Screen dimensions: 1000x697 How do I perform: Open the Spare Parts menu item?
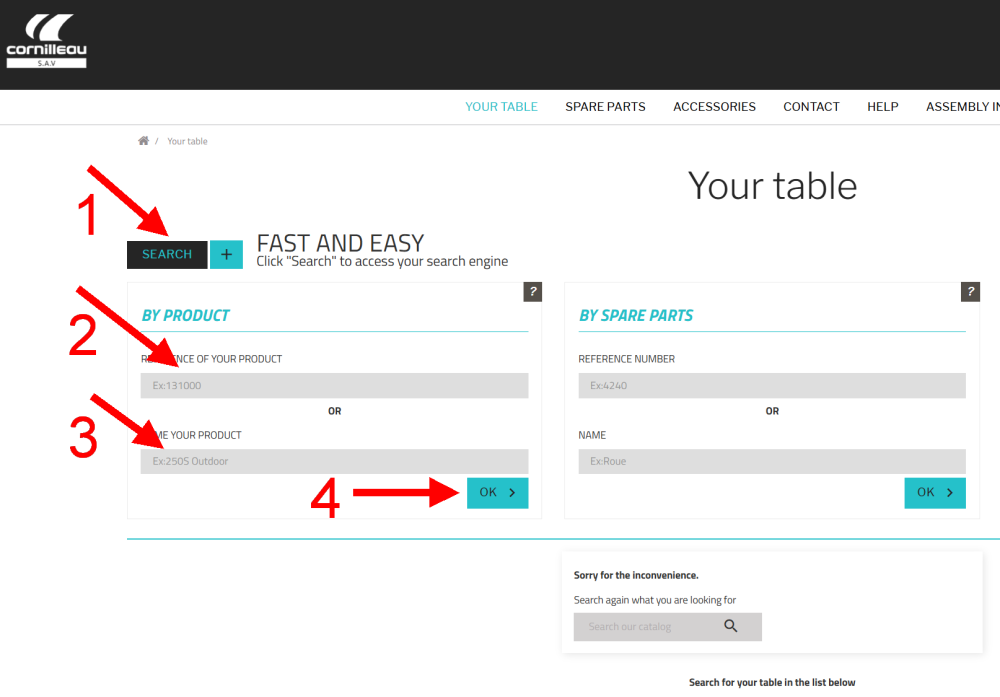tap(605, 107)
